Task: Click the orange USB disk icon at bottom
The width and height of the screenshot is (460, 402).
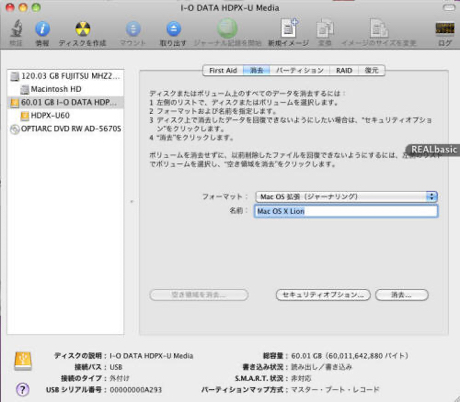Action: click(x=23, y=361)
